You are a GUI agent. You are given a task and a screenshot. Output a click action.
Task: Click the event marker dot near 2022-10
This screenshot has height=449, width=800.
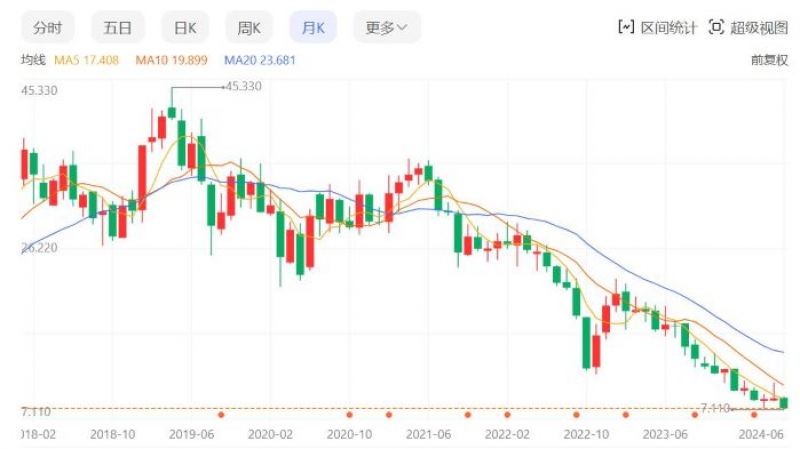tap(576, 414)
